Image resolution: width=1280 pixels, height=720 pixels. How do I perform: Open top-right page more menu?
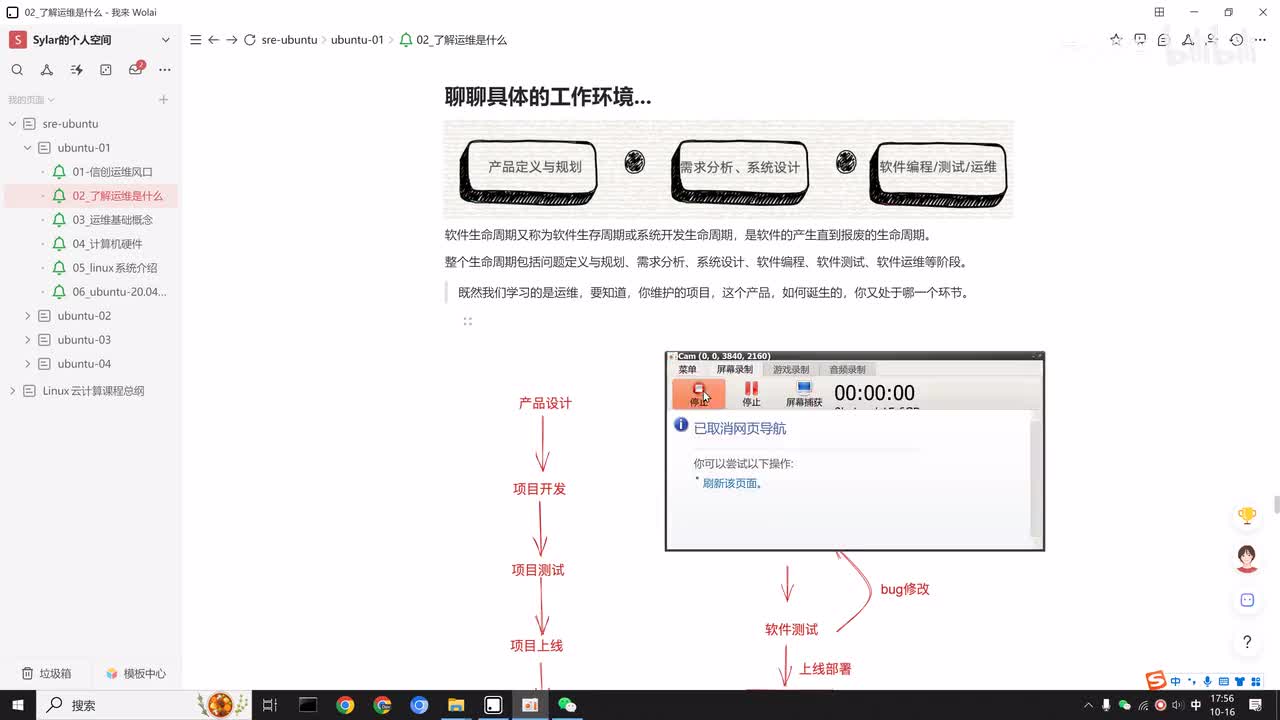1260,40
